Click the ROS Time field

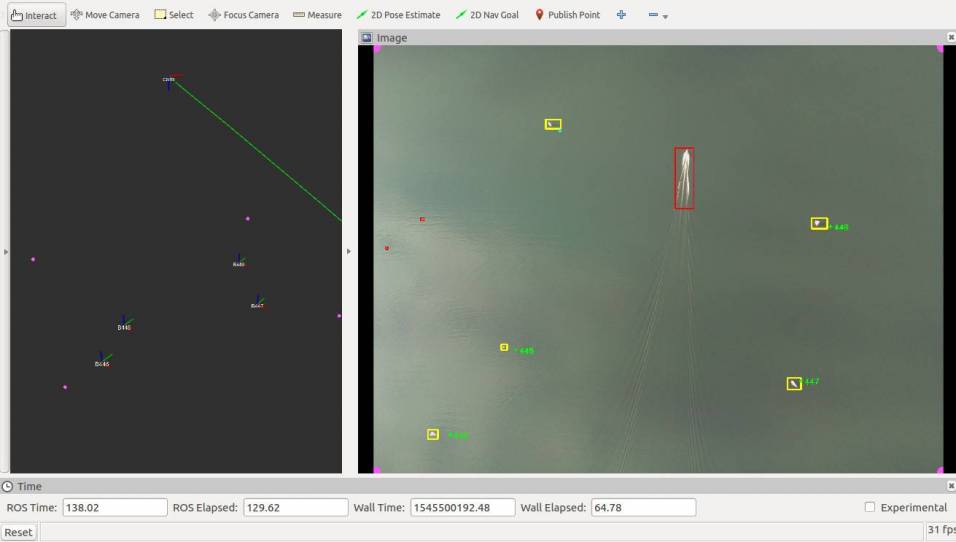pos(114,507)
